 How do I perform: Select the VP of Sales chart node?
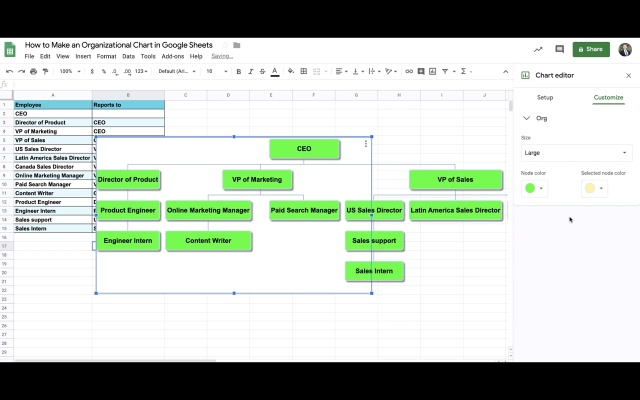(455, 180)
